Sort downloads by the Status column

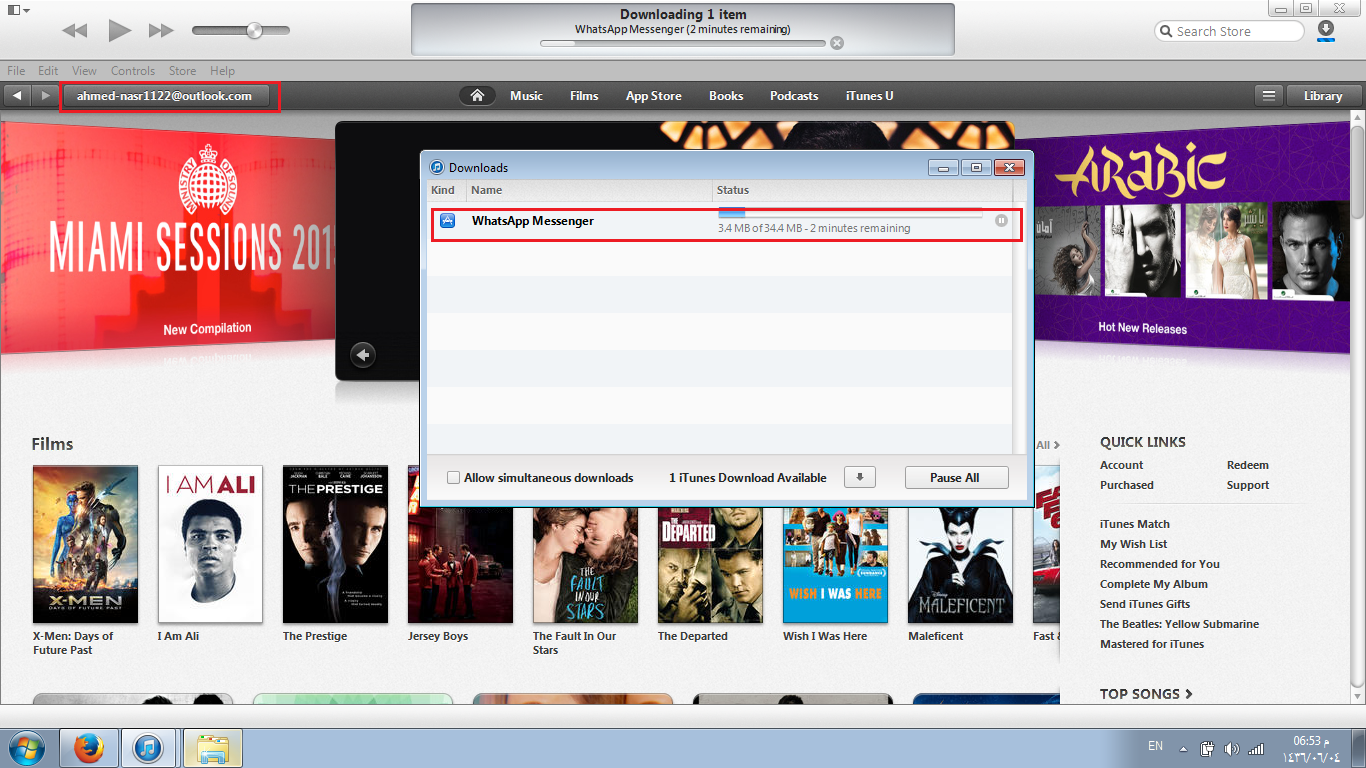pyautogui.click(x=862, y=190)
